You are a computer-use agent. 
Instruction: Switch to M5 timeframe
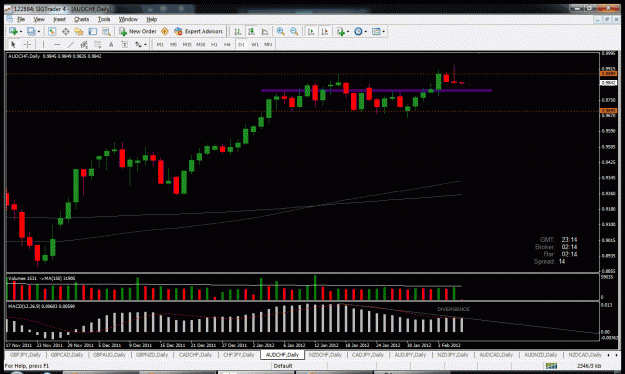(173, 45)
